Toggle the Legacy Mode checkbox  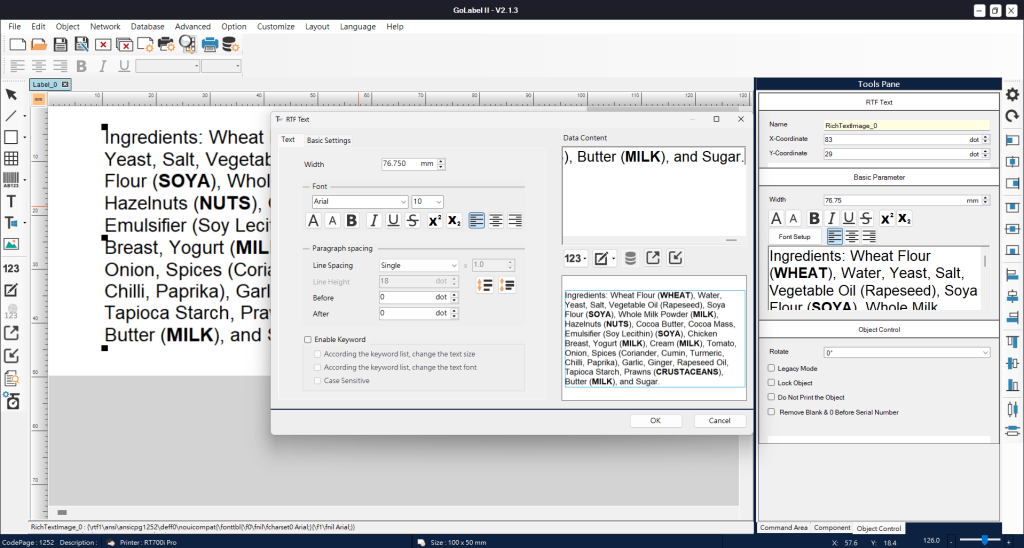click(770, 368)
